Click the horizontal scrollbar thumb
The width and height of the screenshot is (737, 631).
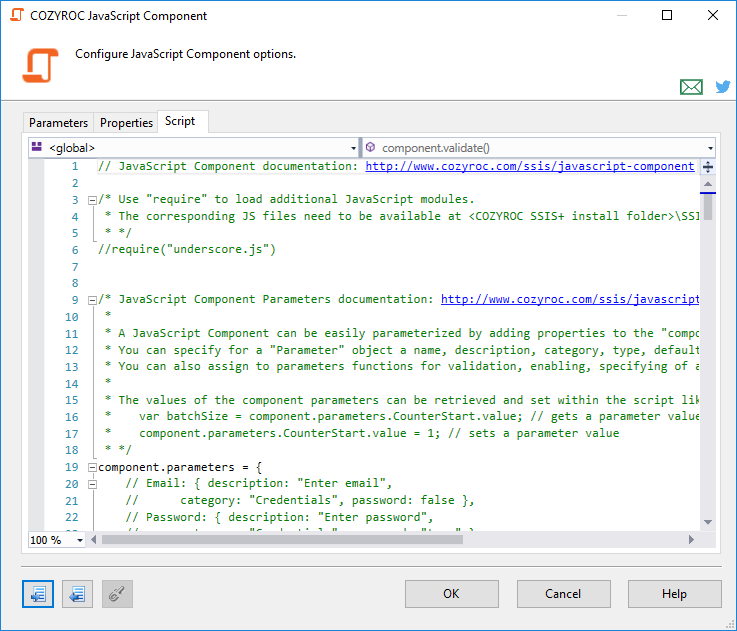point(282,539)
